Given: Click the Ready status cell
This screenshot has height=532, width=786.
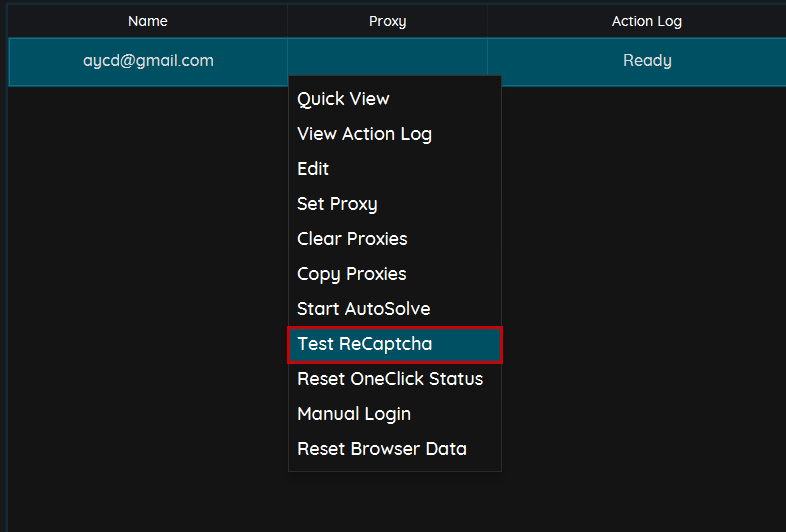Looking at the screenshot, I should pyautogui.click(x=646, y=61).
